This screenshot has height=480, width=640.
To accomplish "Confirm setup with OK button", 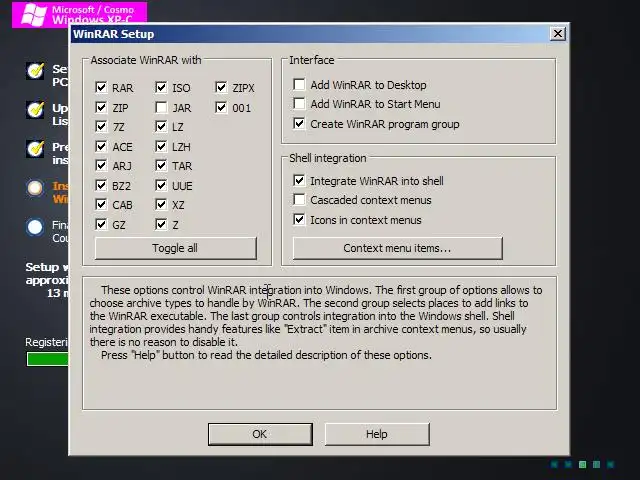I will coord(260,434).
